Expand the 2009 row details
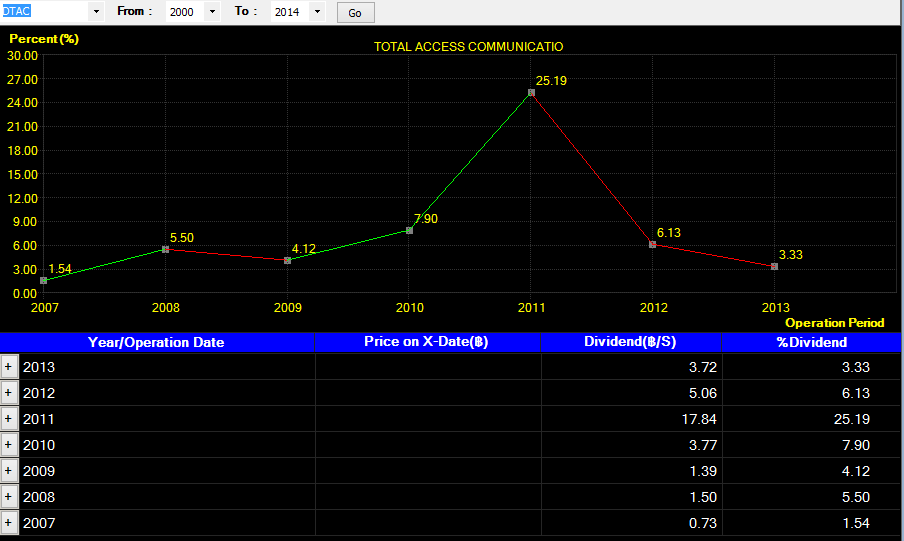This screenshot has height=541, width=904. click(x=9, y=471)
